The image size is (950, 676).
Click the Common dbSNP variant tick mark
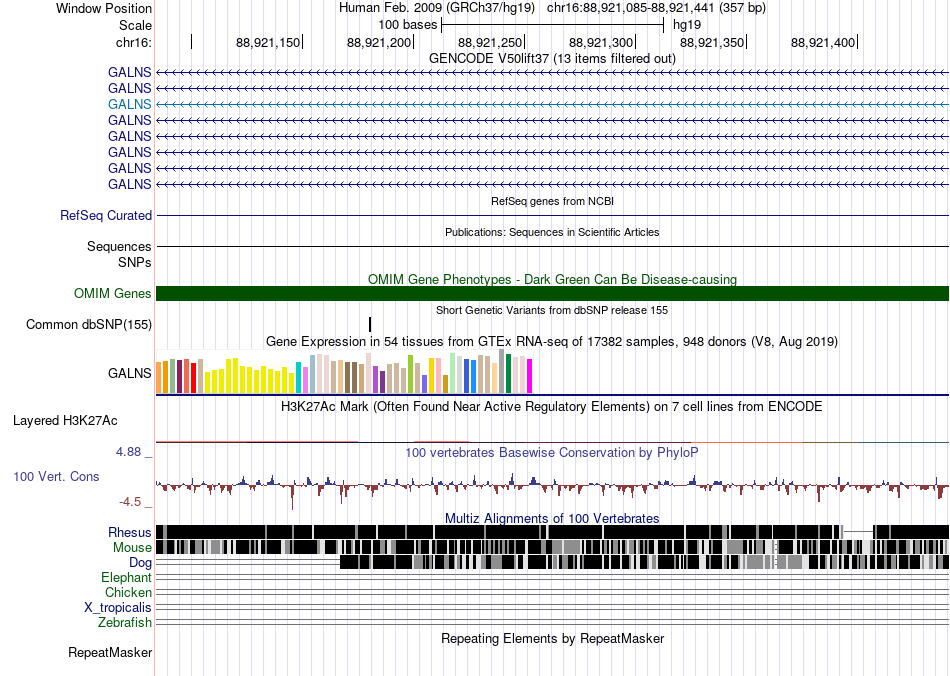pyautogui.click(x=370, y=324)
